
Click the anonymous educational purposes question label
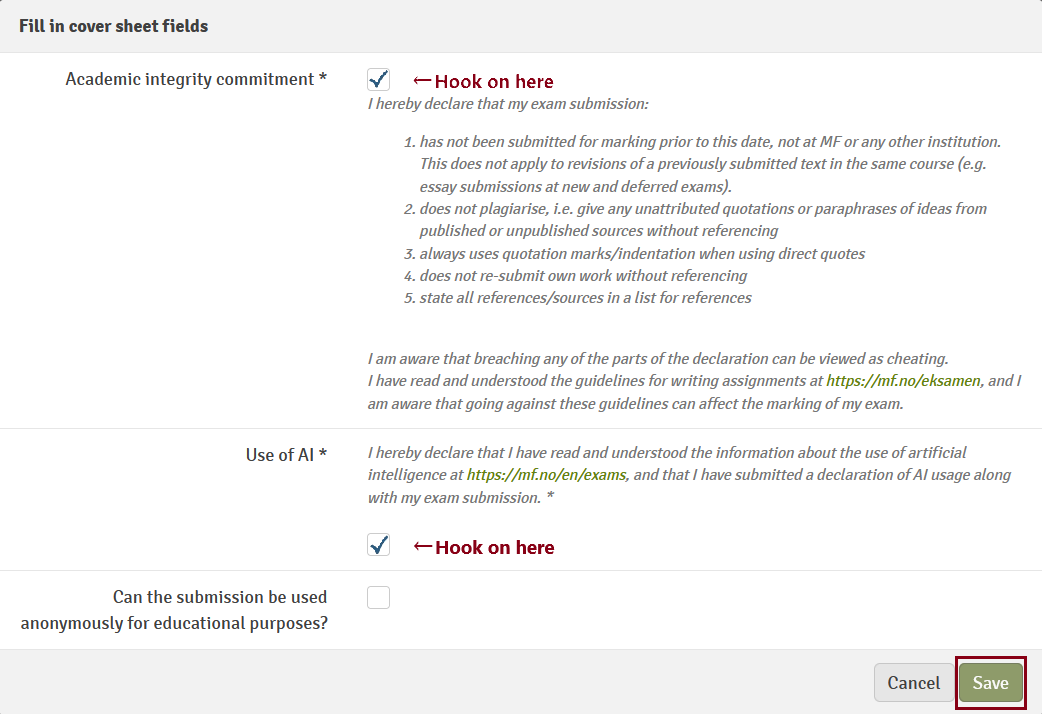point(174,610)
